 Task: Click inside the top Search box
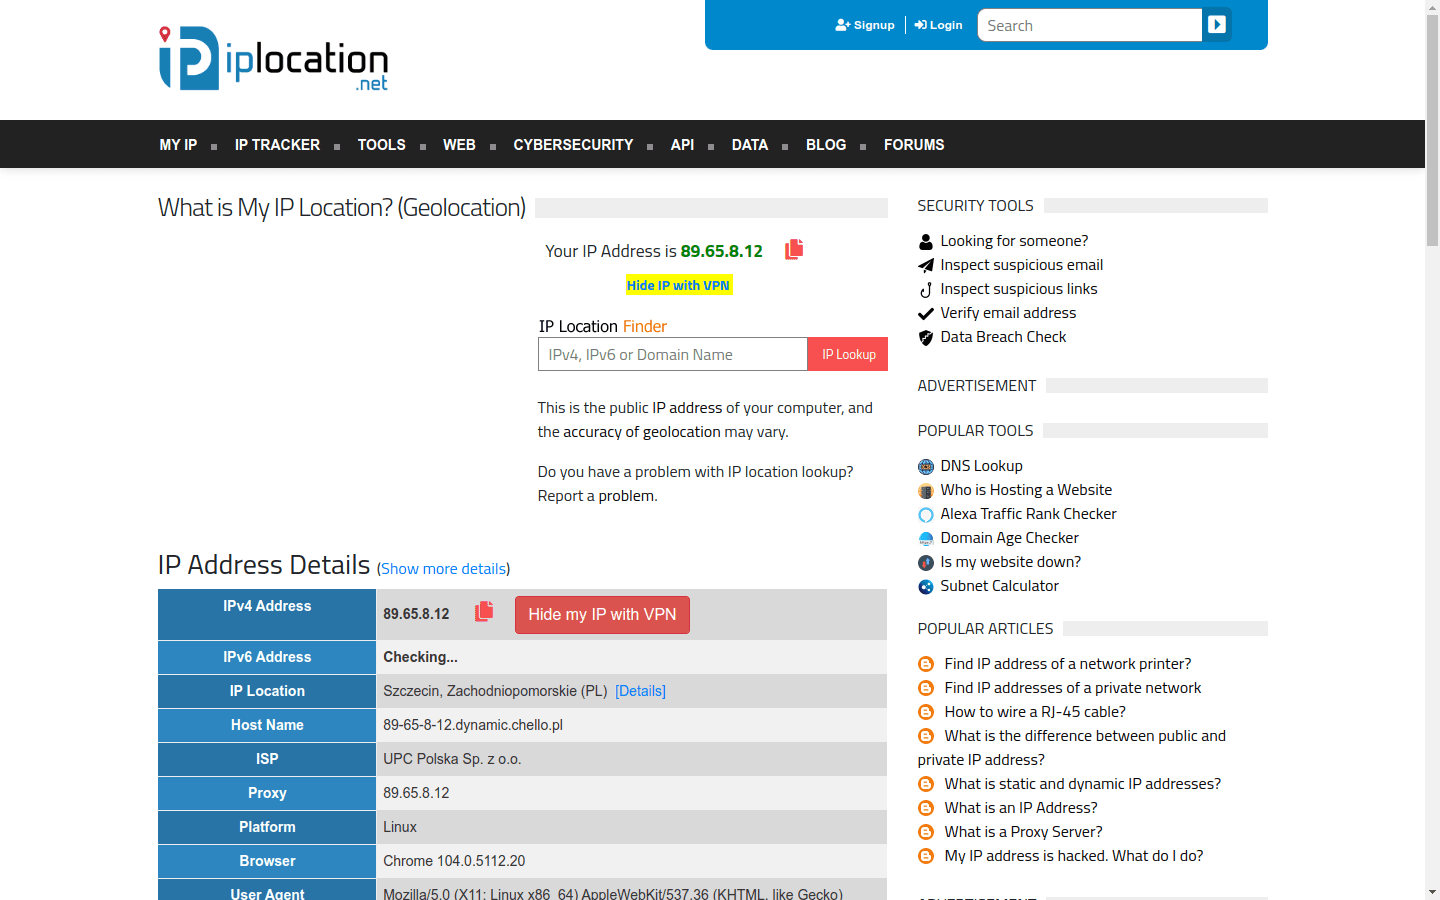point(1089,25)
